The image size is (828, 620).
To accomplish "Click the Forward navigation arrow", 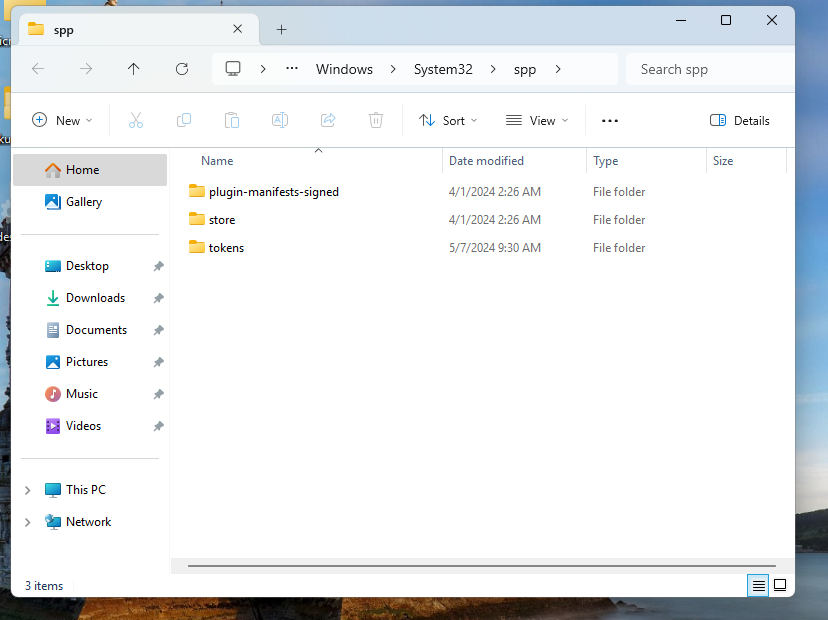I will [x=86, y=69].
